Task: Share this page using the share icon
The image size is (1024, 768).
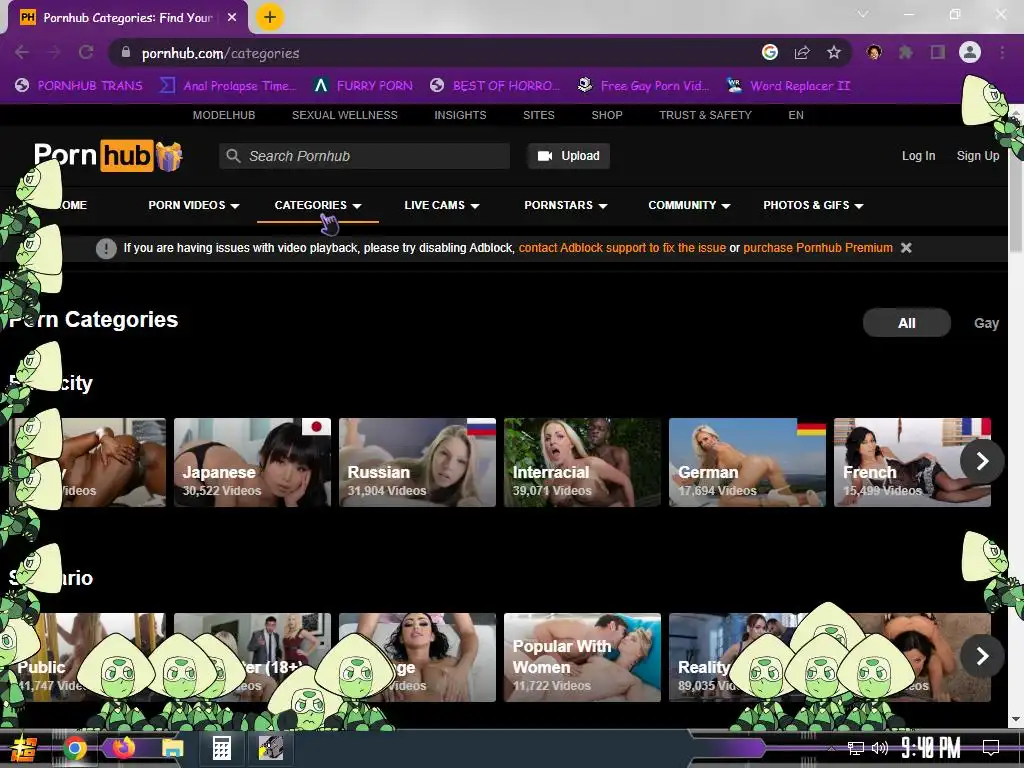Action: click(802, 52)
